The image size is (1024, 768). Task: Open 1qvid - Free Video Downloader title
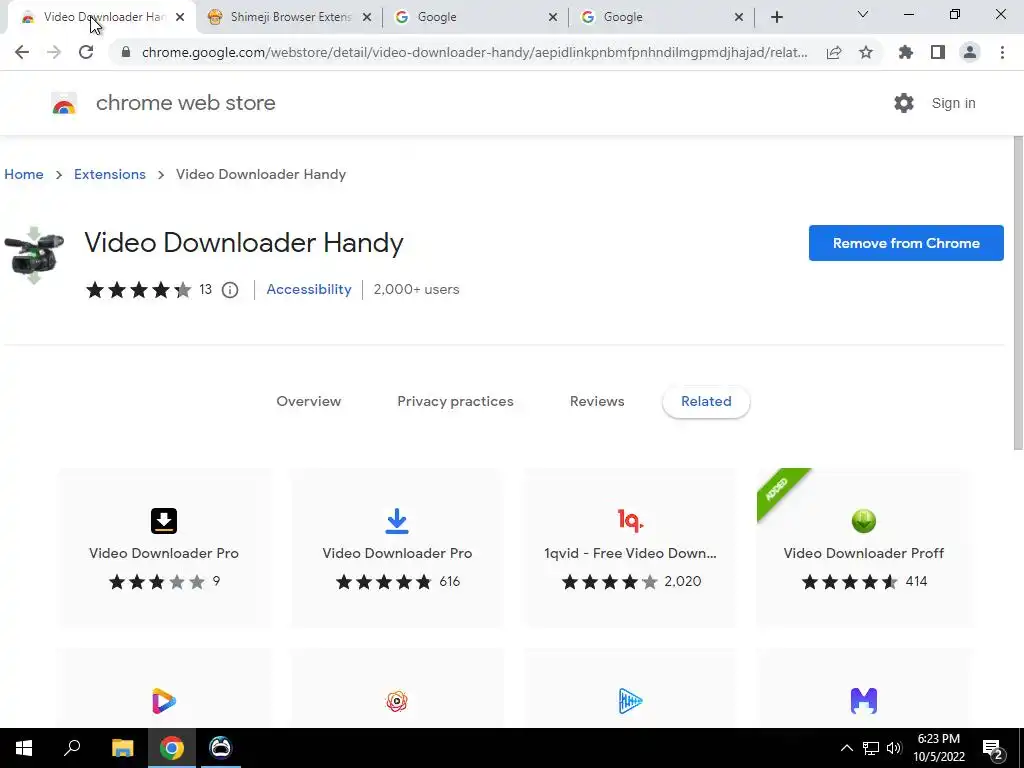630,553
